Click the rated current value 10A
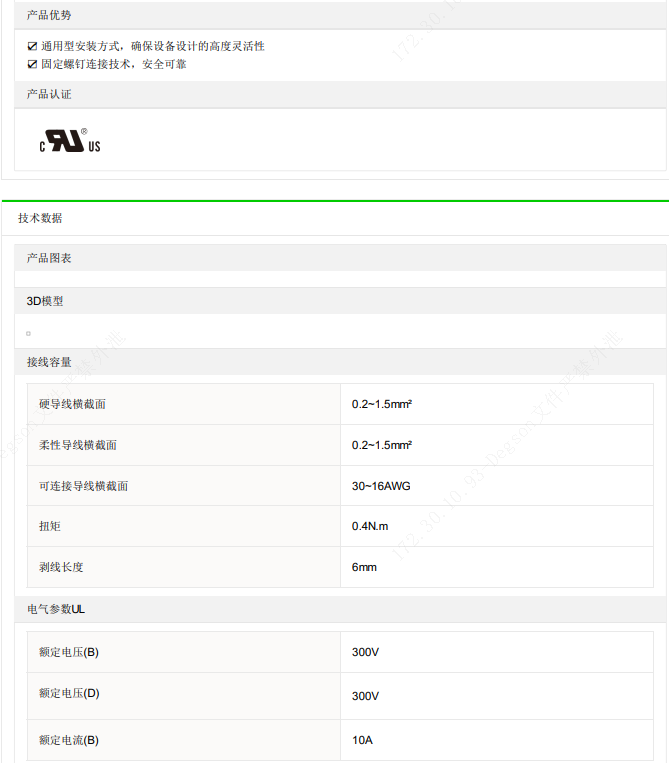This screenshot has height=763, width=669. (x=362, y=740)
